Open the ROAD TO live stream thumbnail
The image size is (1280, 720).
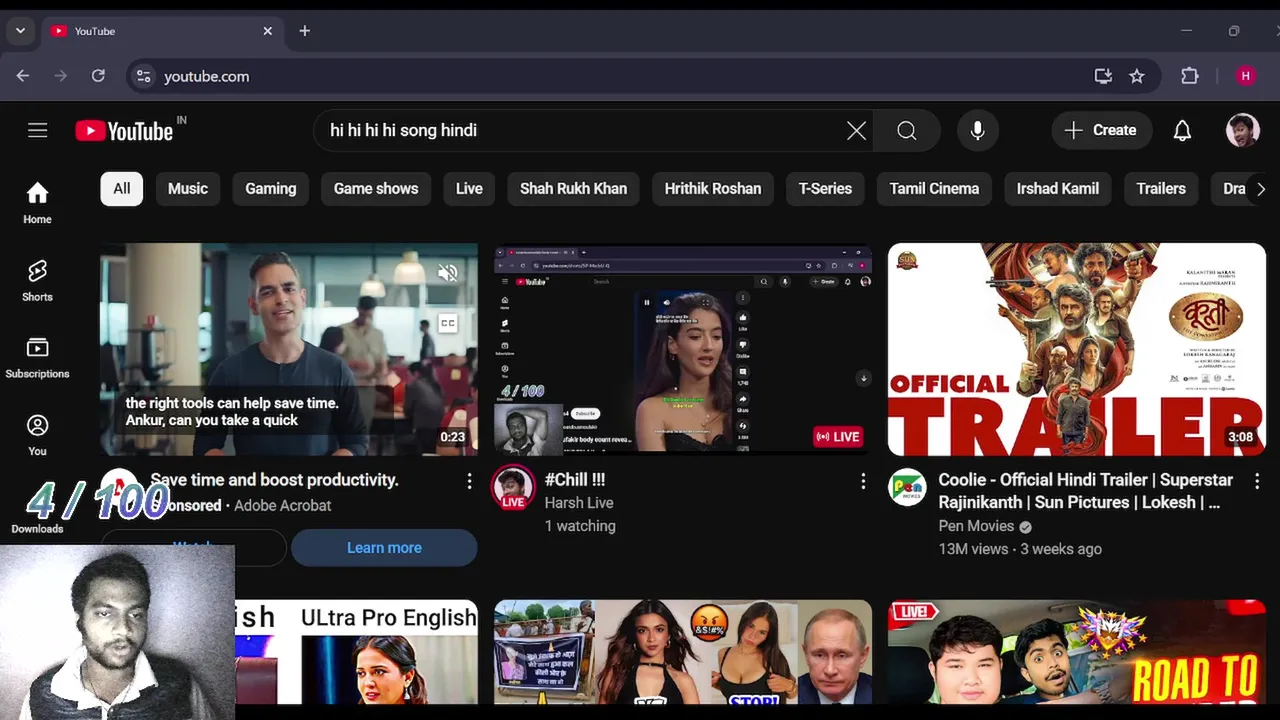[x=1077, y=652]
